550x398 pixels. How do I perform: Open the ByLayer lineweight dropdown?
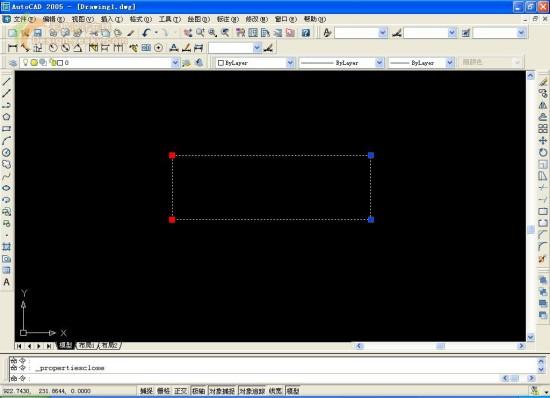450,63
